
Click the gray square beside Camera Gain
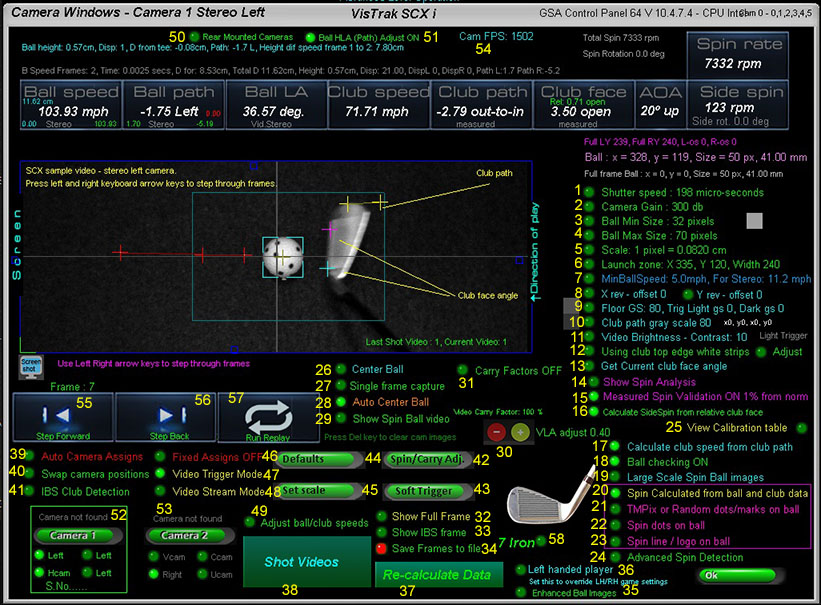tap(755, 219)
